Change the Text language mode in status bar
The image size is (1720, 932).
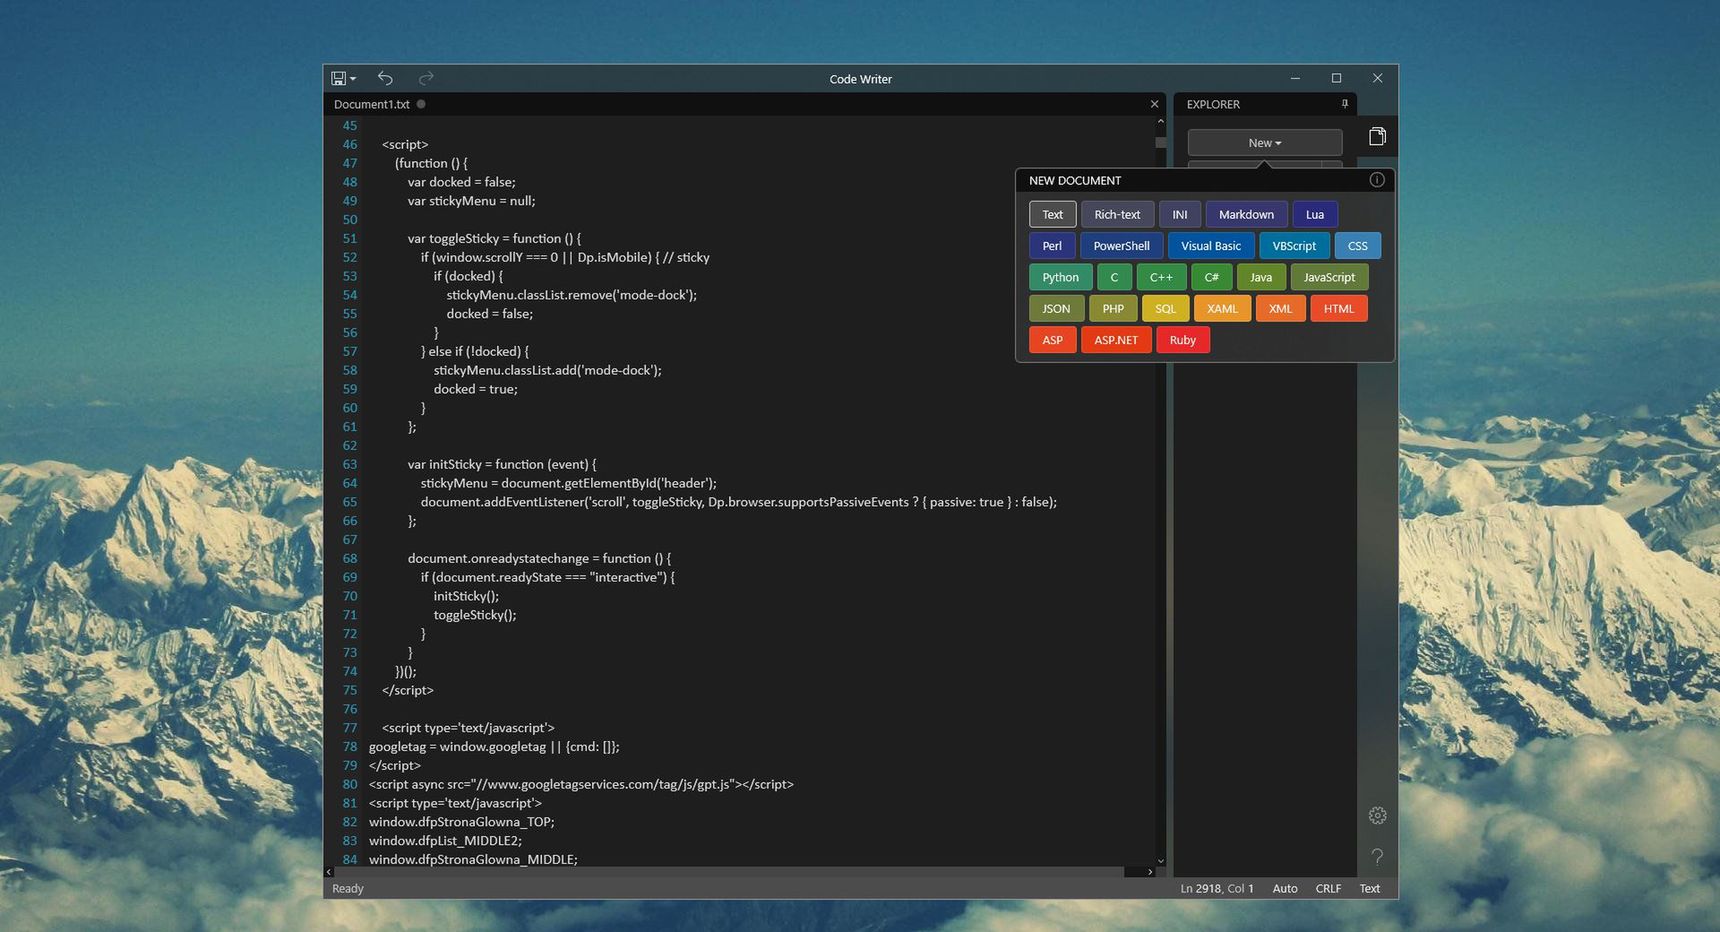click(x=1369, y=889)
